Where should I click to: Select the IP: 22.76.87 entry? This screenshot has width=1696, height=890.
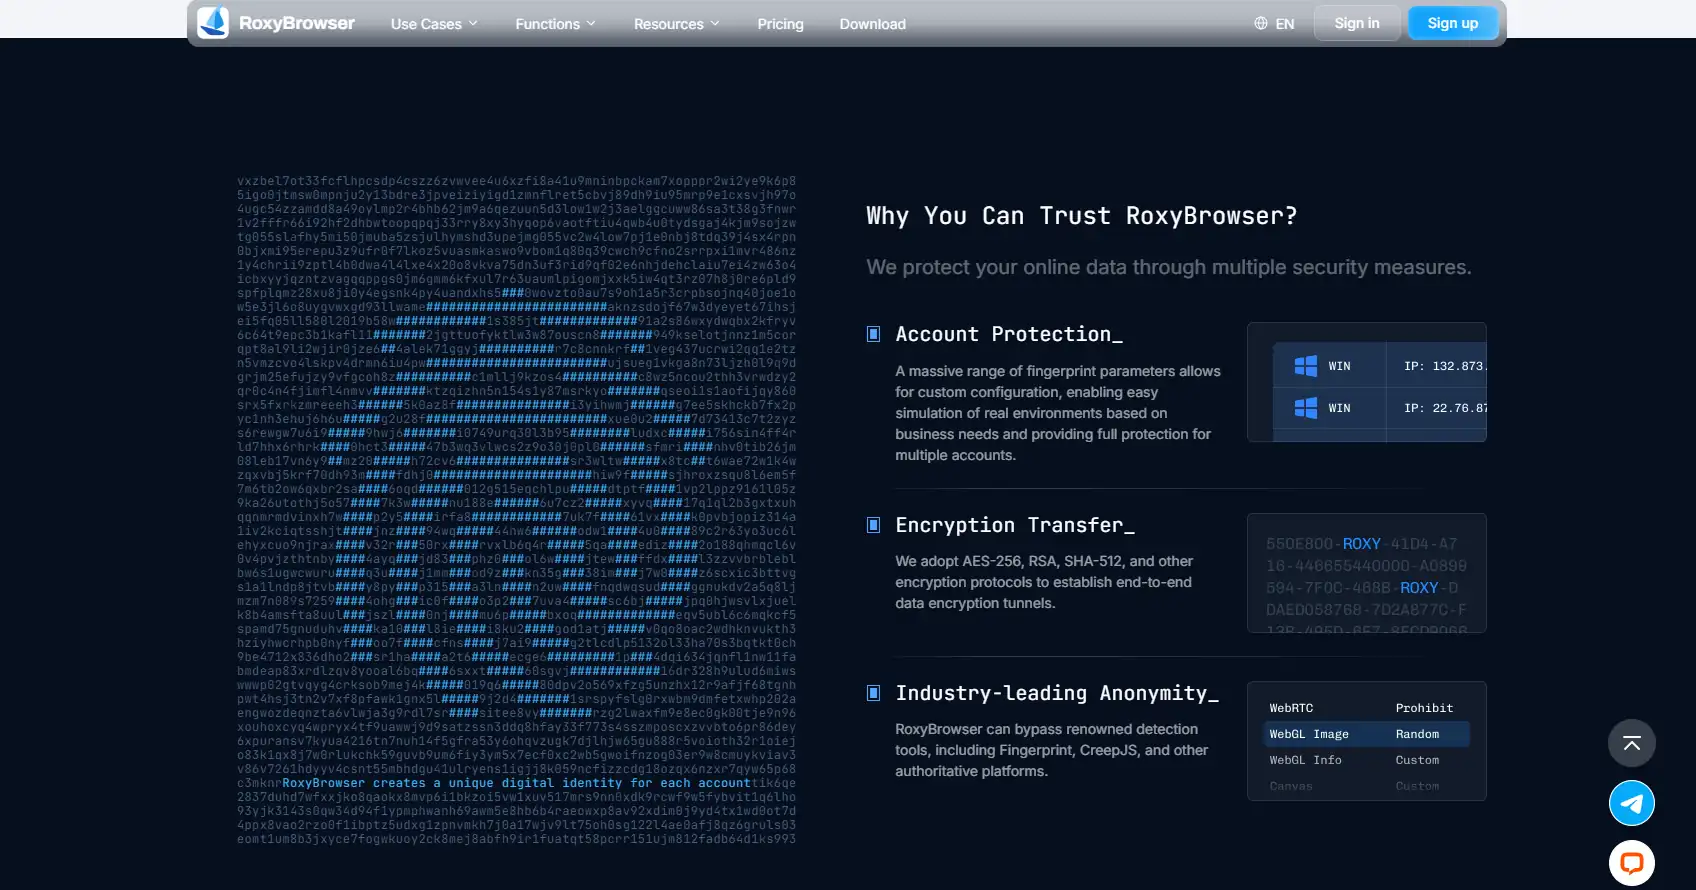coord(1444,408)
